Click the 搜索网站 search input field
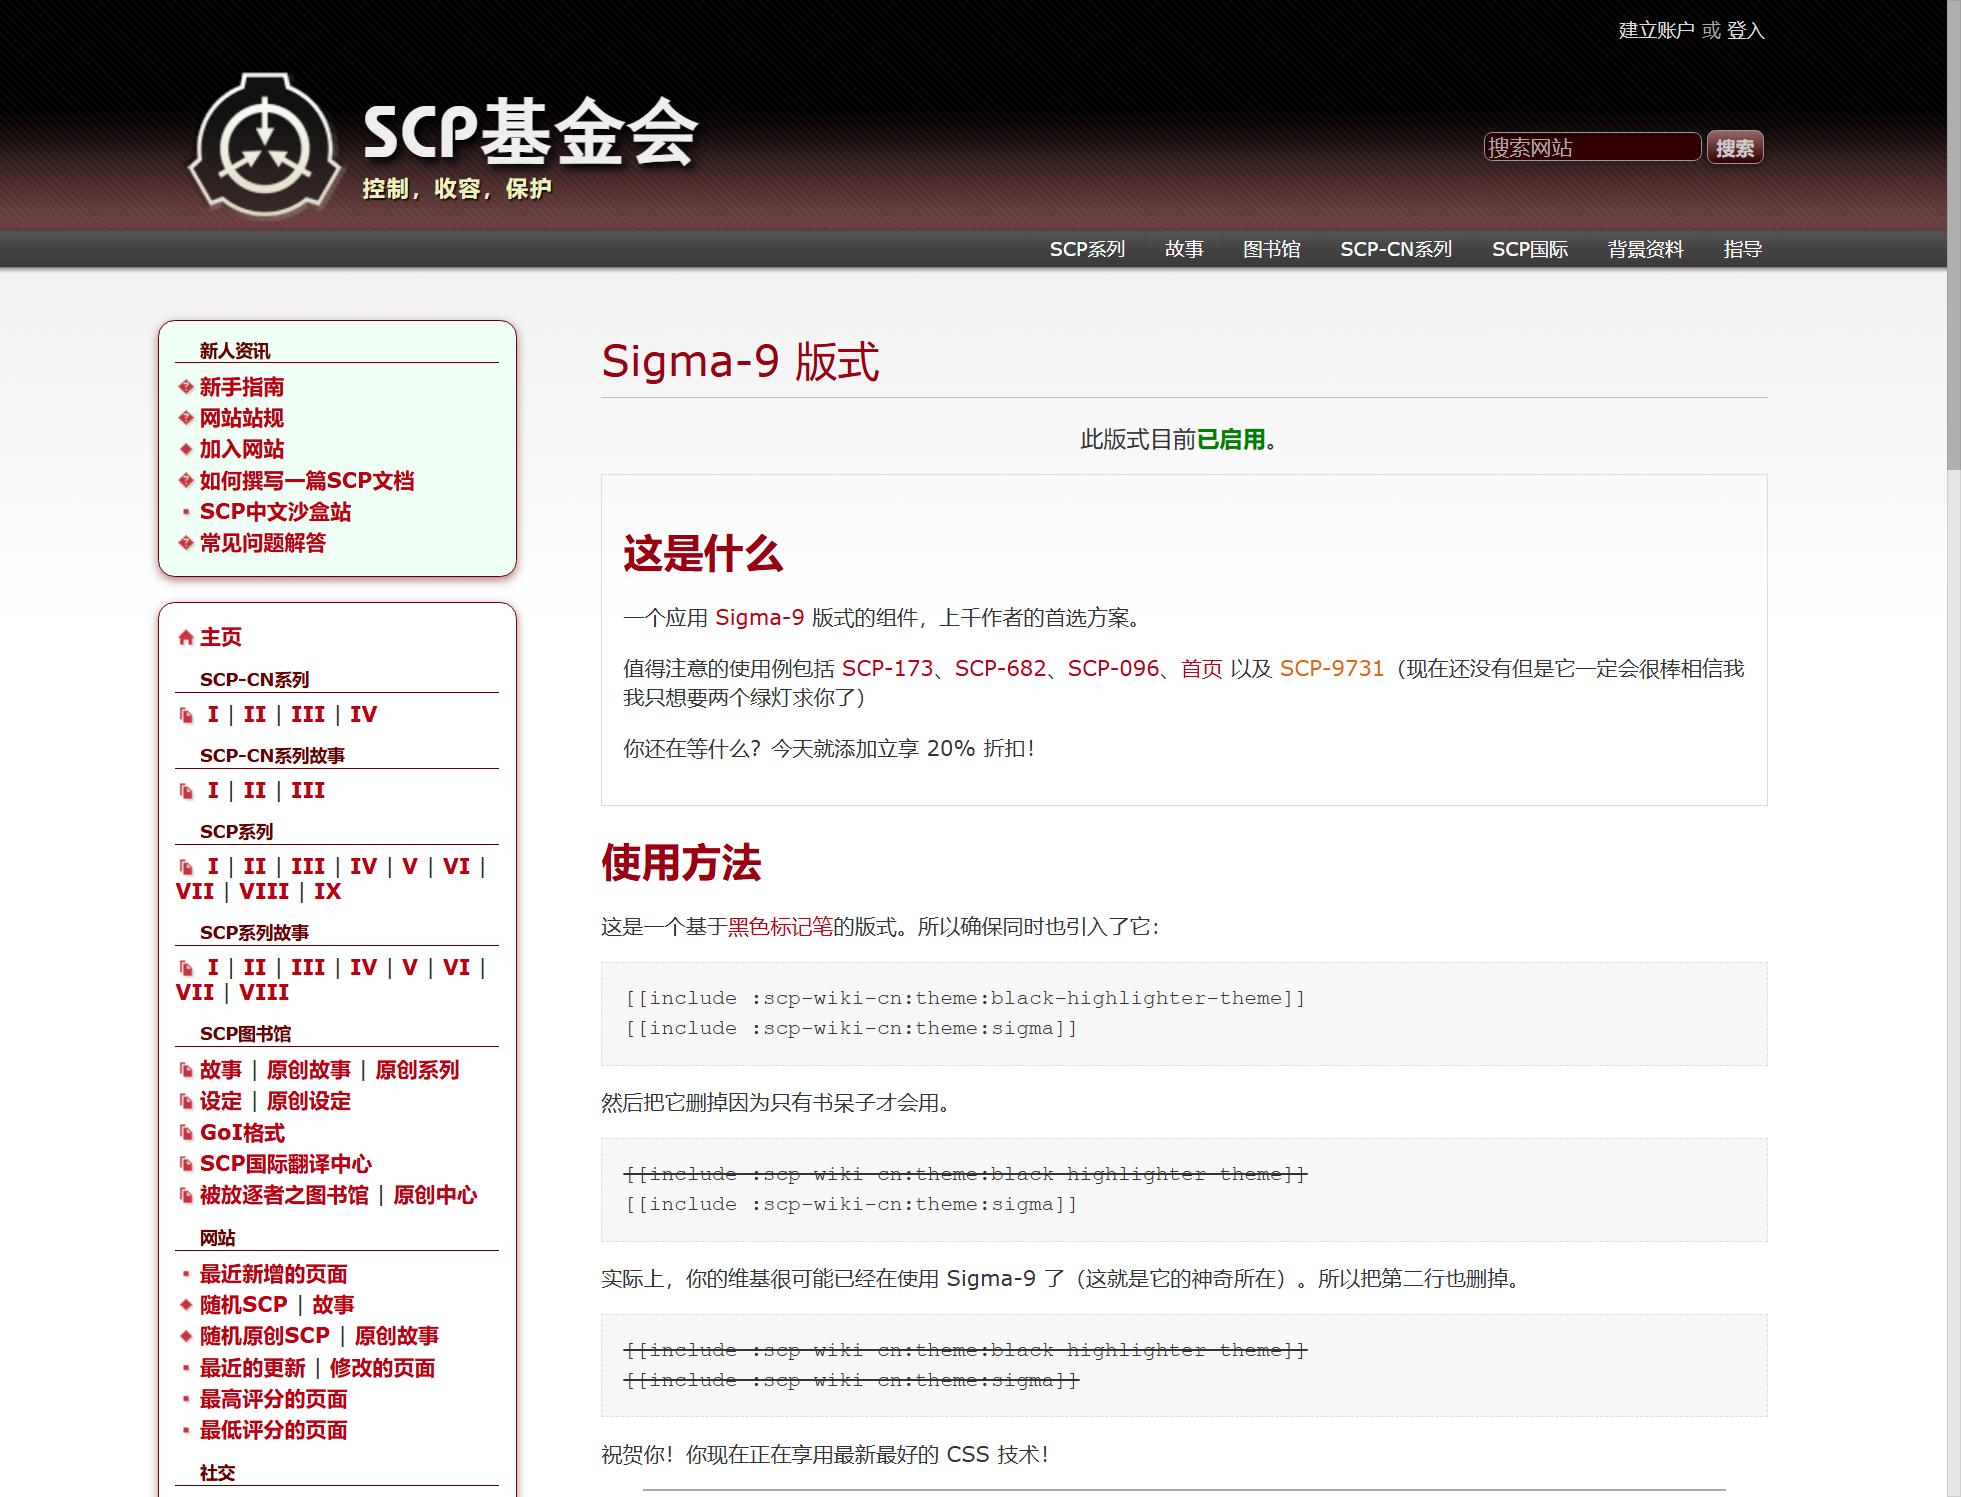This screenshot has height=1497, width=1961. (x=1591, y=148)
